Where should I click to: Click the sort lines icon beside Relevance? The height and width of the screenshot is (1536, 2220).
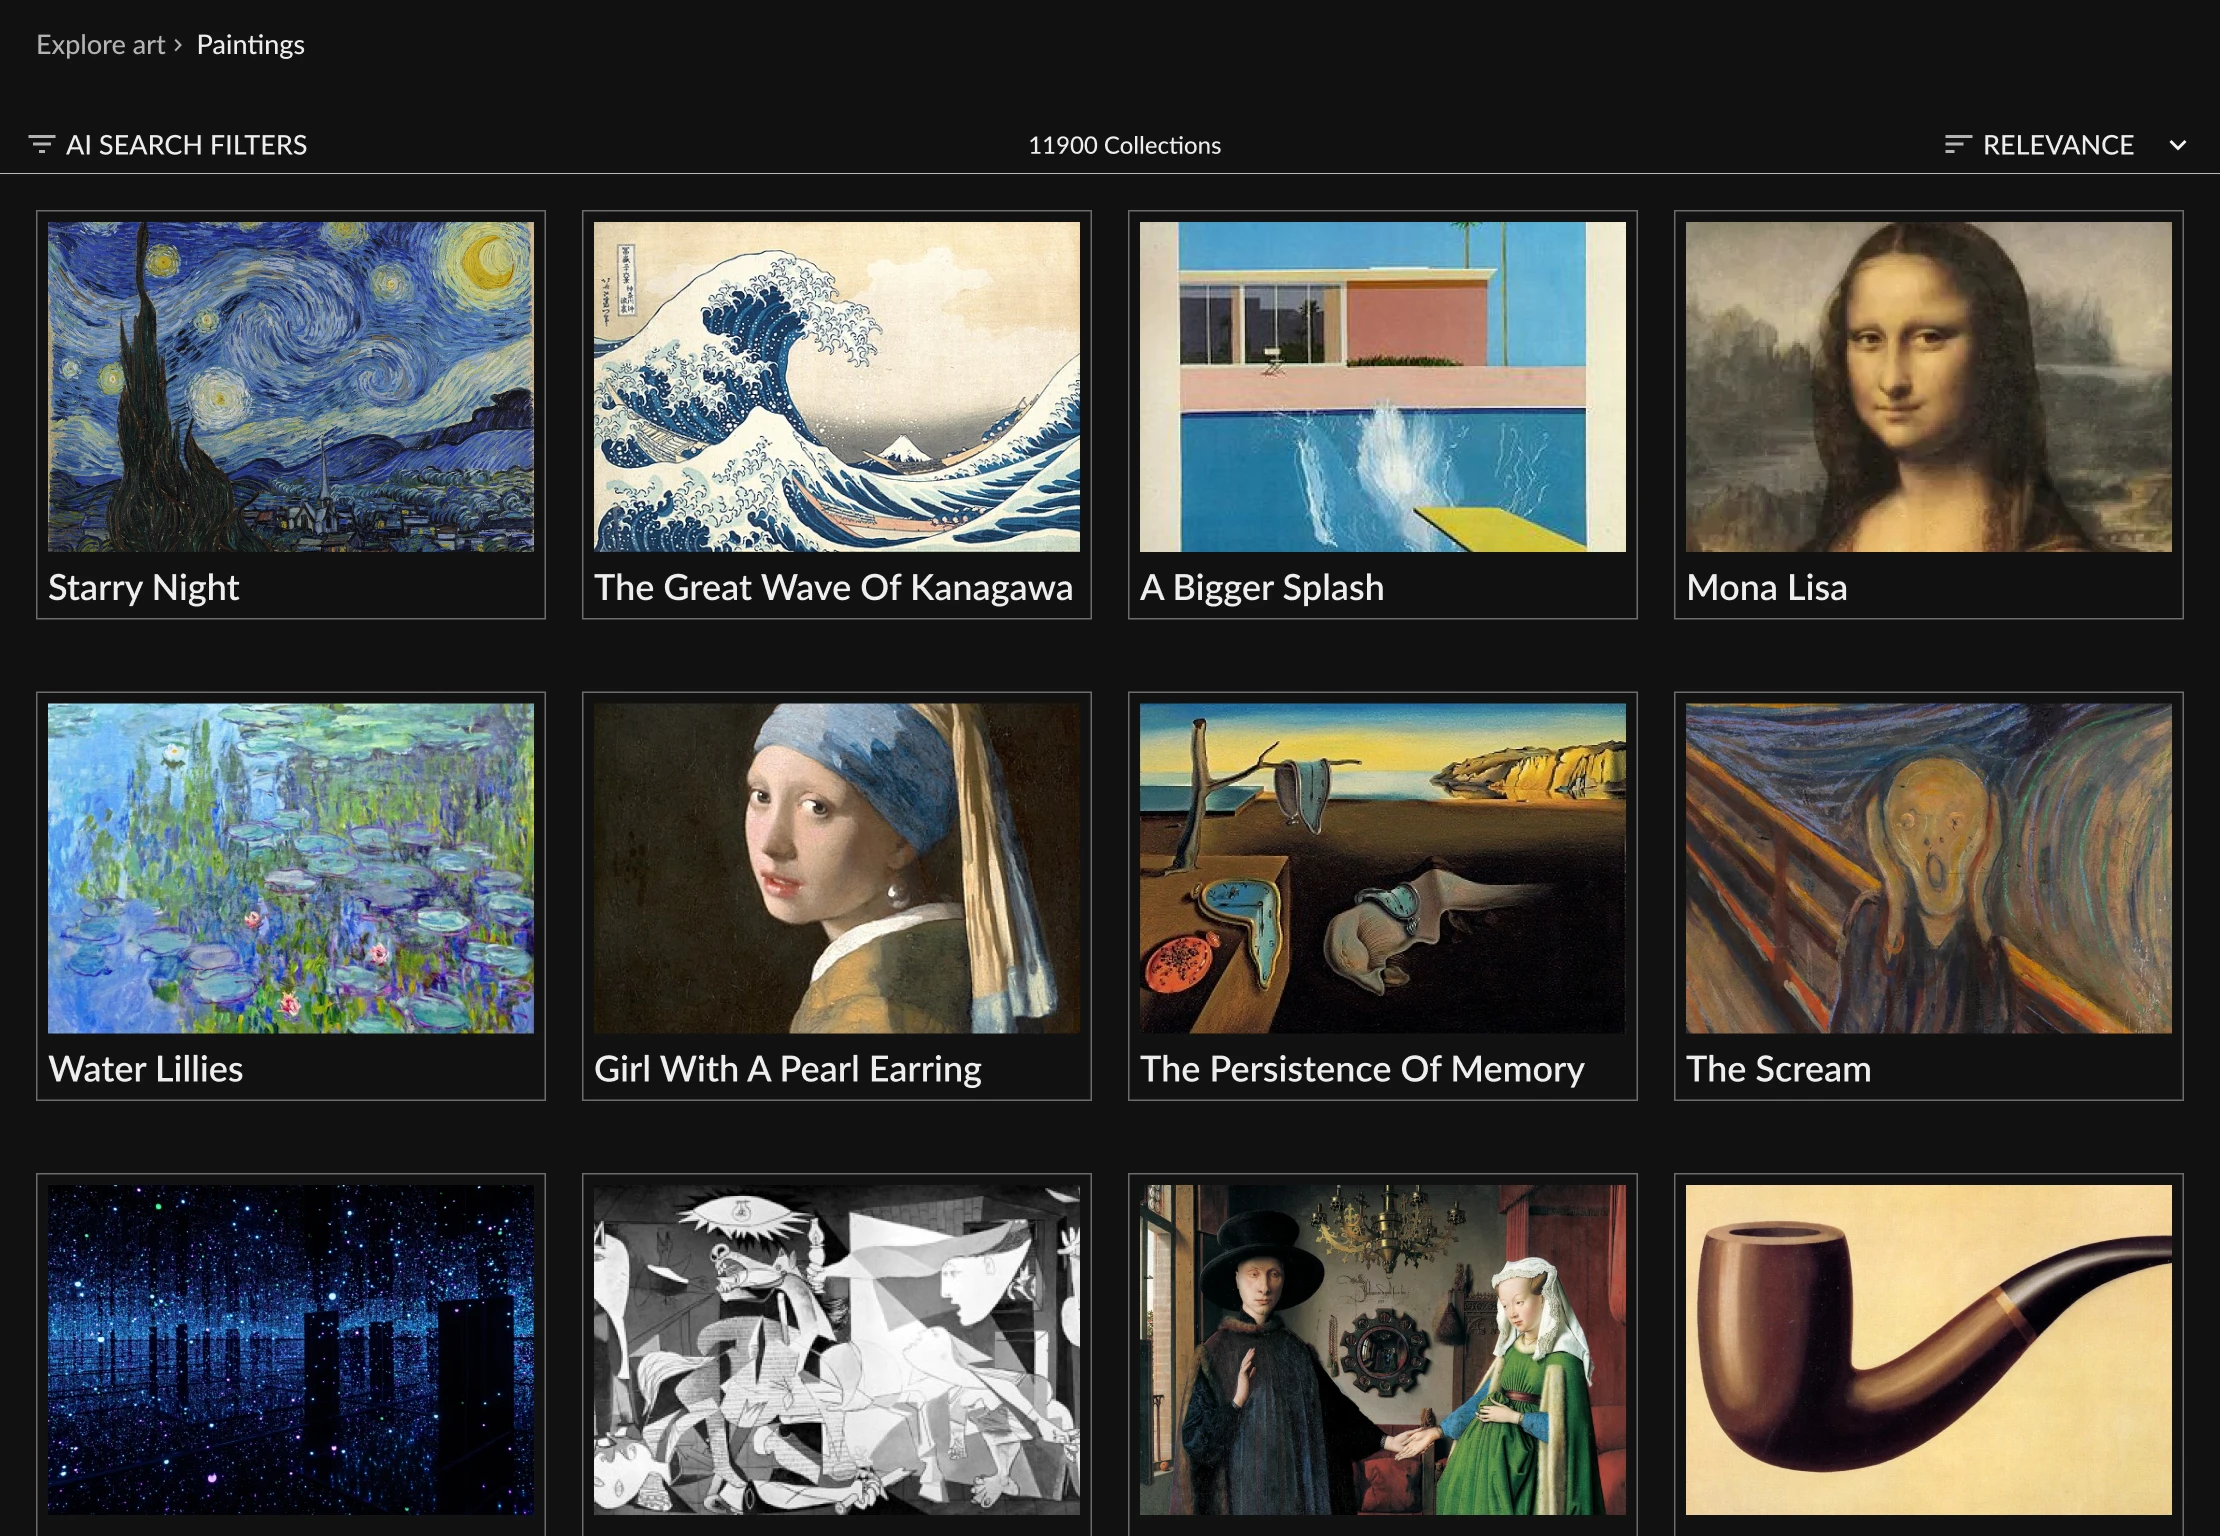(x=1957, y=145)
